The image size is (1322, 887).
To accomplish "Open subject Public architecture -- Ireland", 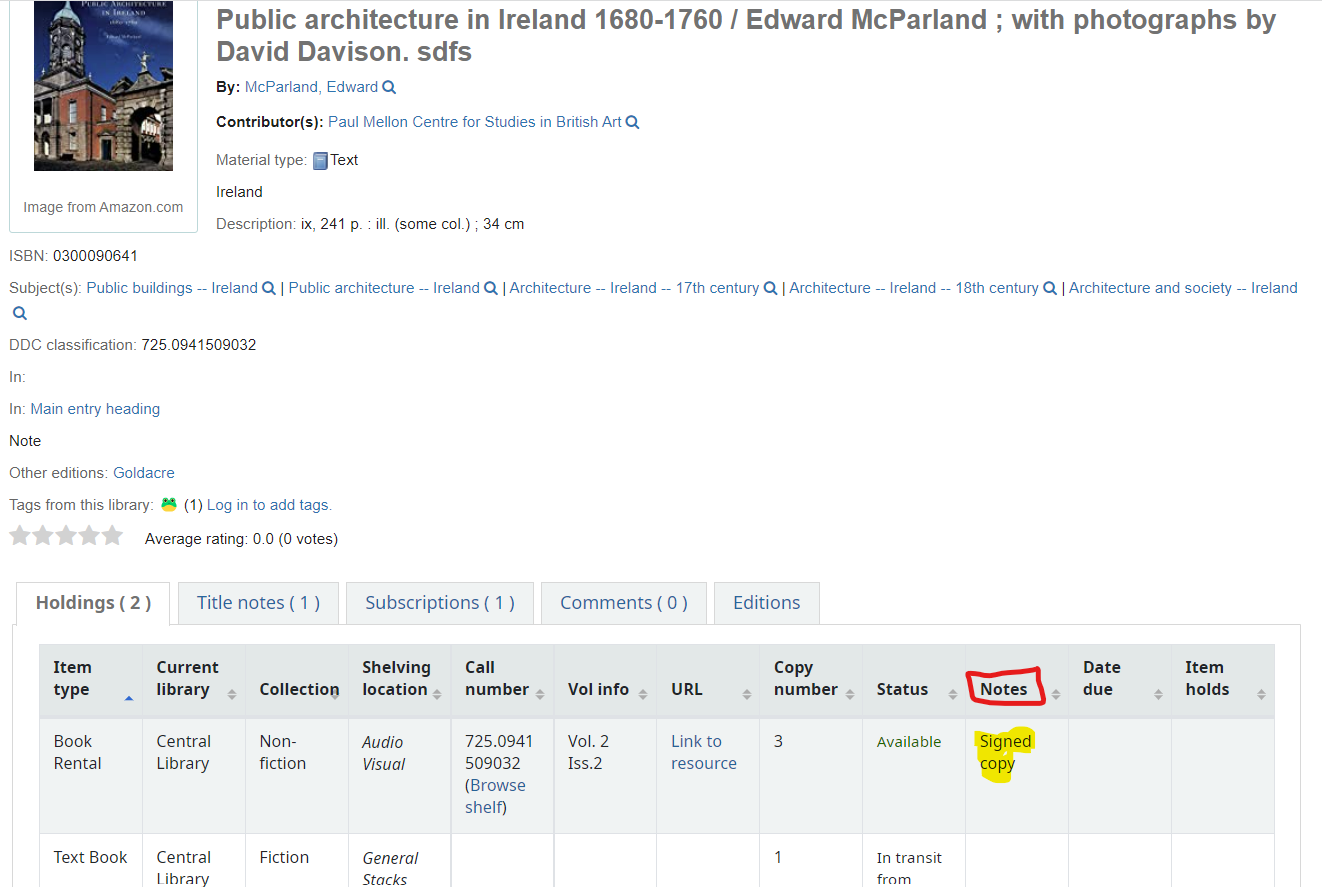I will tap(384, 288).
